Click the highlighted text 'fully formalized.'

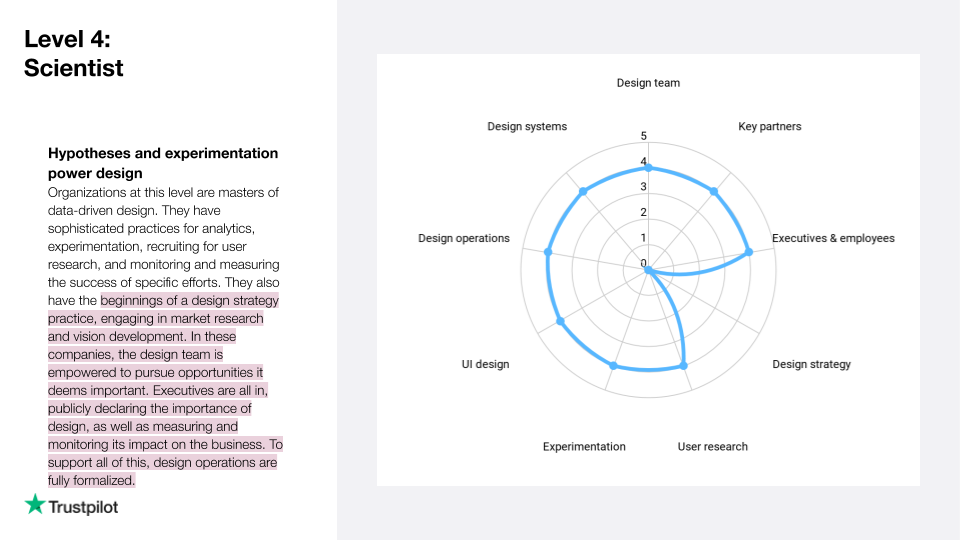click(x=91, y=481)
